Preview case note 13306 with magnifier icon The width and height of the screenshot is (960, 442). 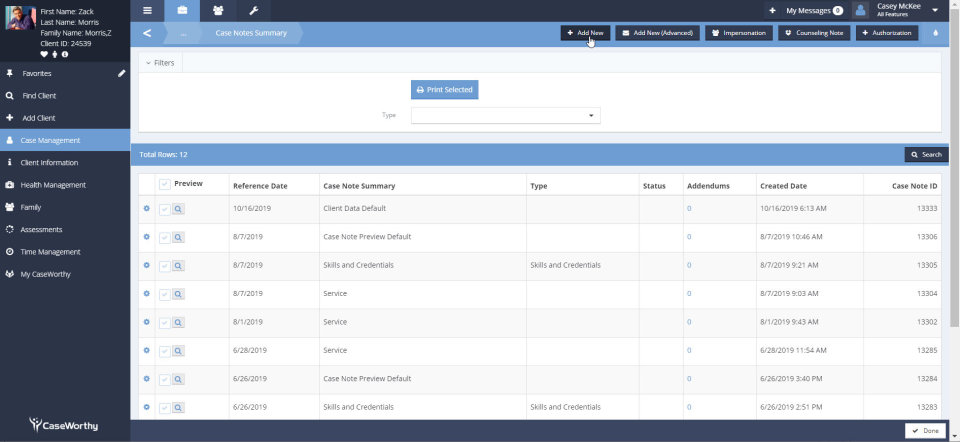point(178,238)
